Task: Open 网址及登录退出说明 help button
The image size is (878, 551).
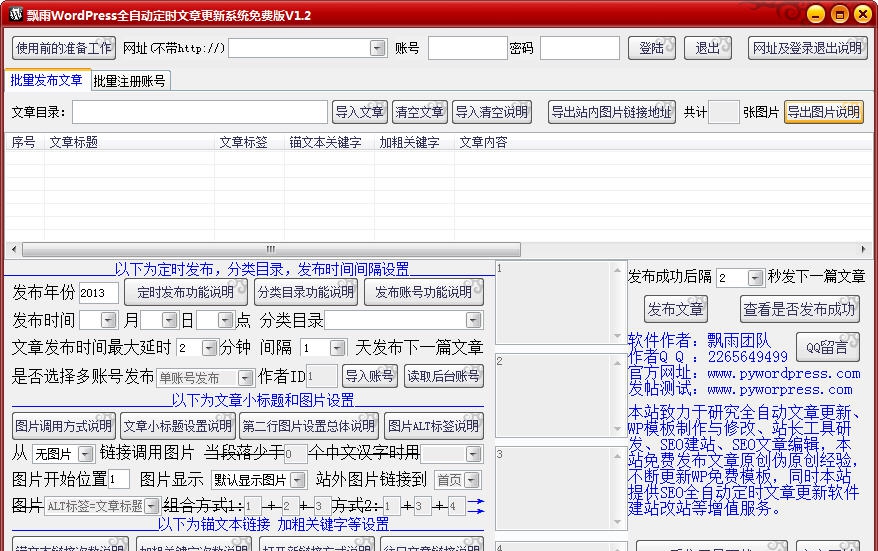Action: pos(807,48)
